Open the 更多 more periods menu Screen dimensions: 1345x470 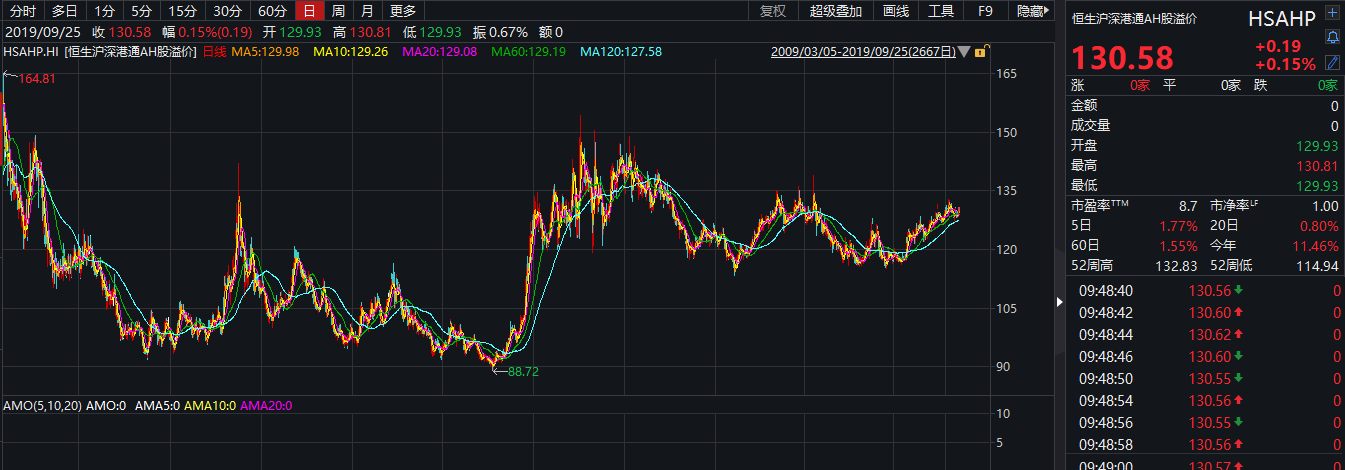pyautogui.click(x=403, y=11)
